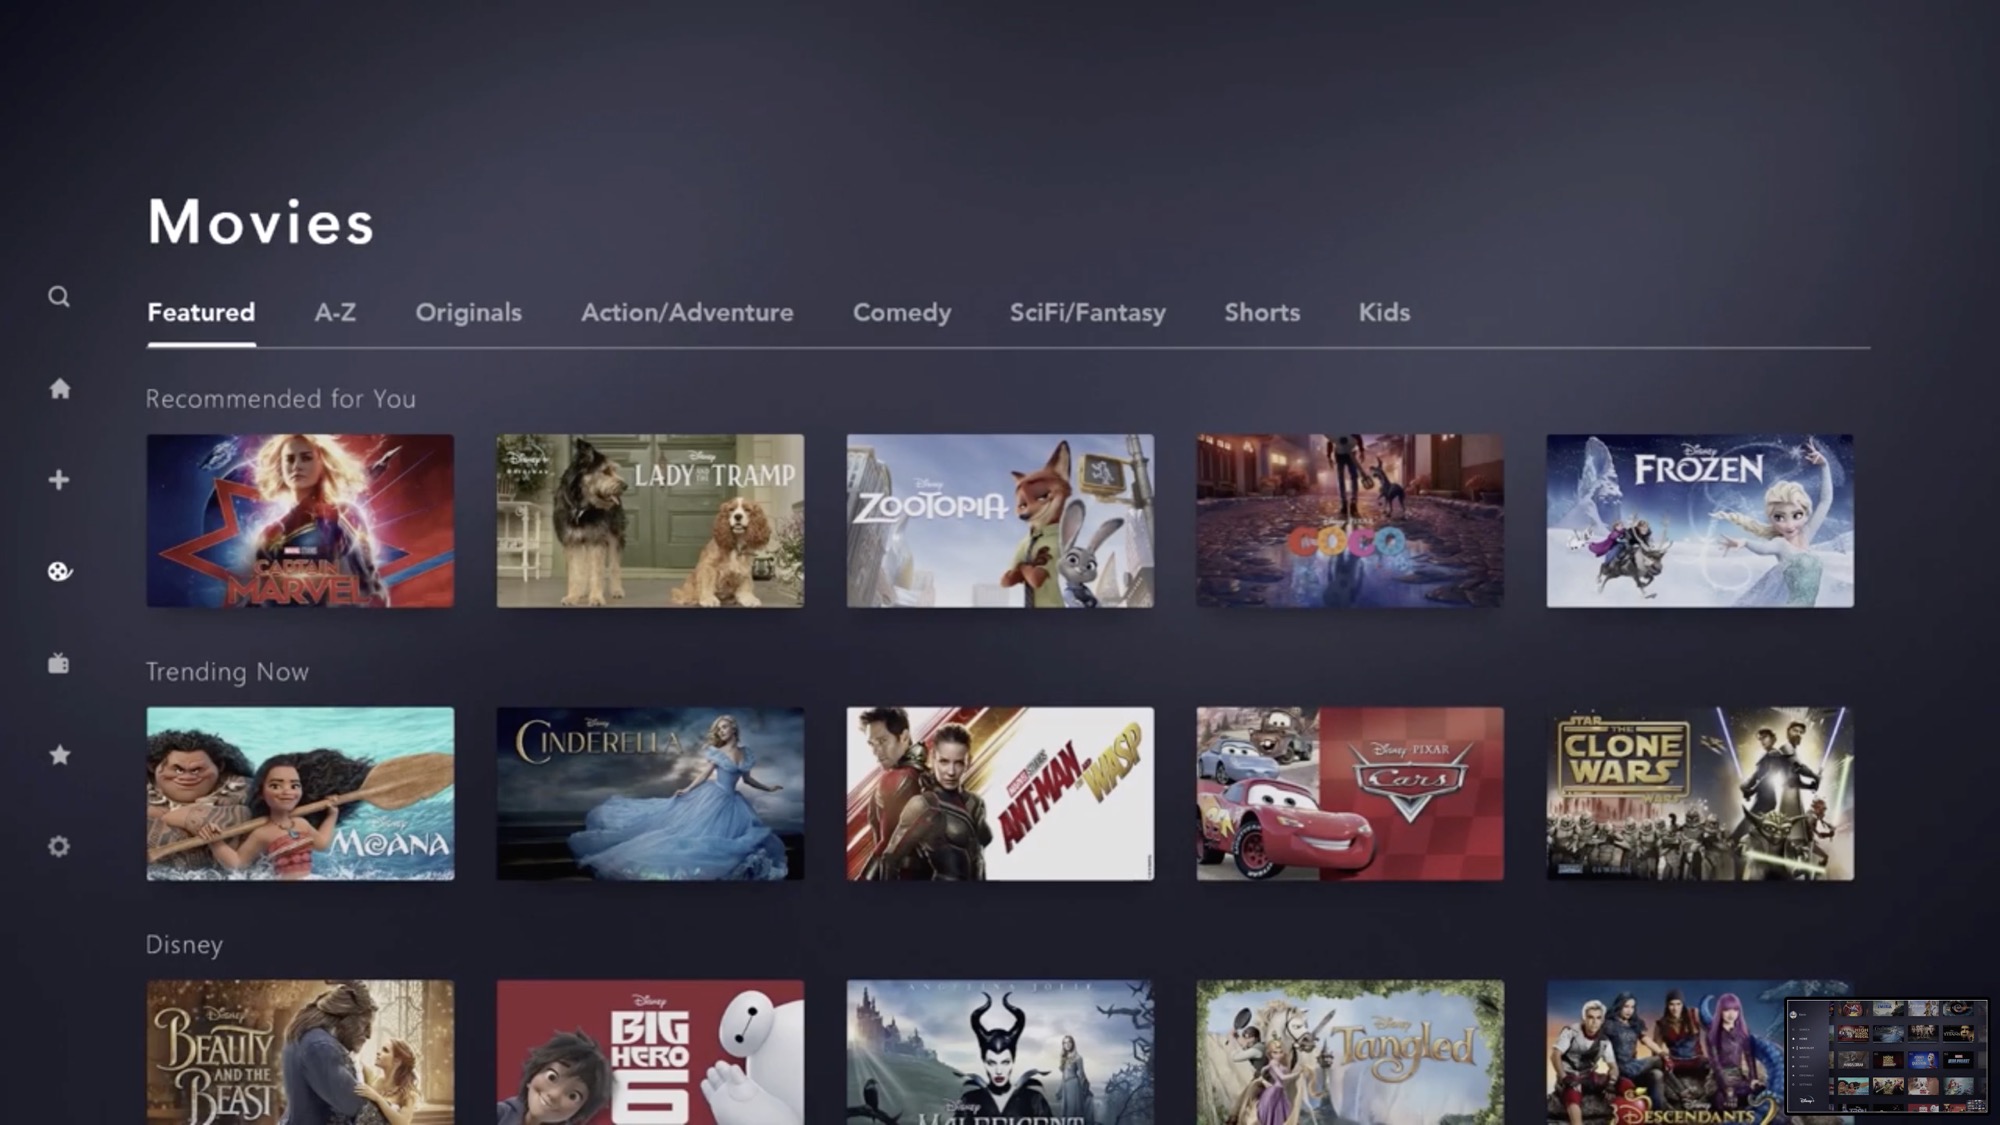Select the Movies film reel icon
Viewport: 2000px width, 1125px height.
tap(59, 571)
